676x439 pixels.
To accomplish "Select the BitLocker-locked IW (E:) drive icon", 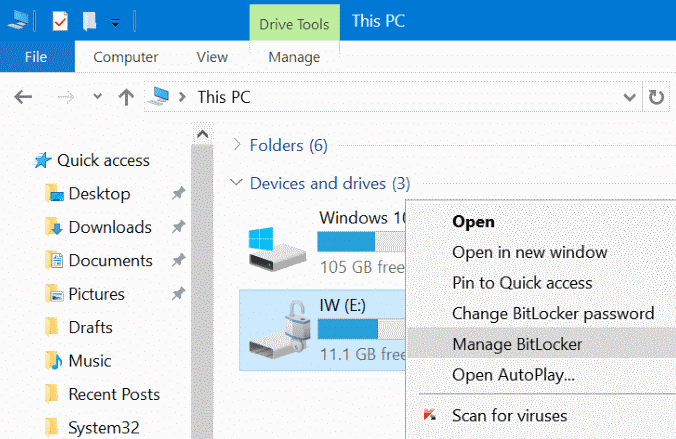I will click(280, 330).
